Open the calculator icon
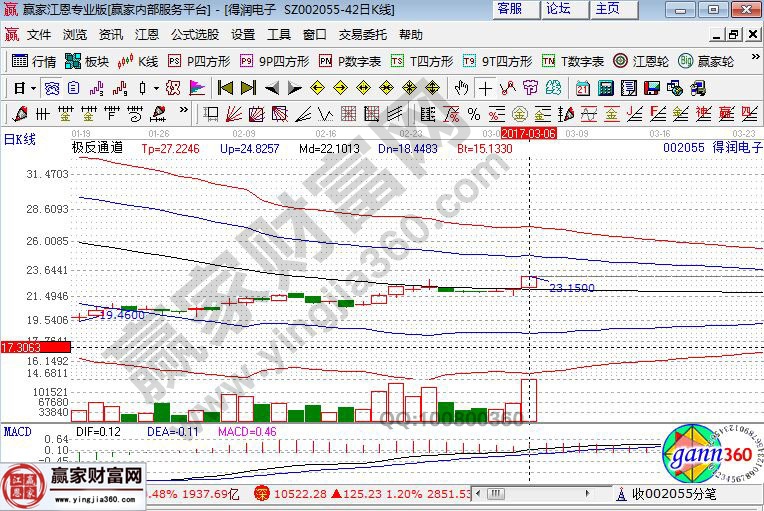764x511 pixels. click(605, 89)
